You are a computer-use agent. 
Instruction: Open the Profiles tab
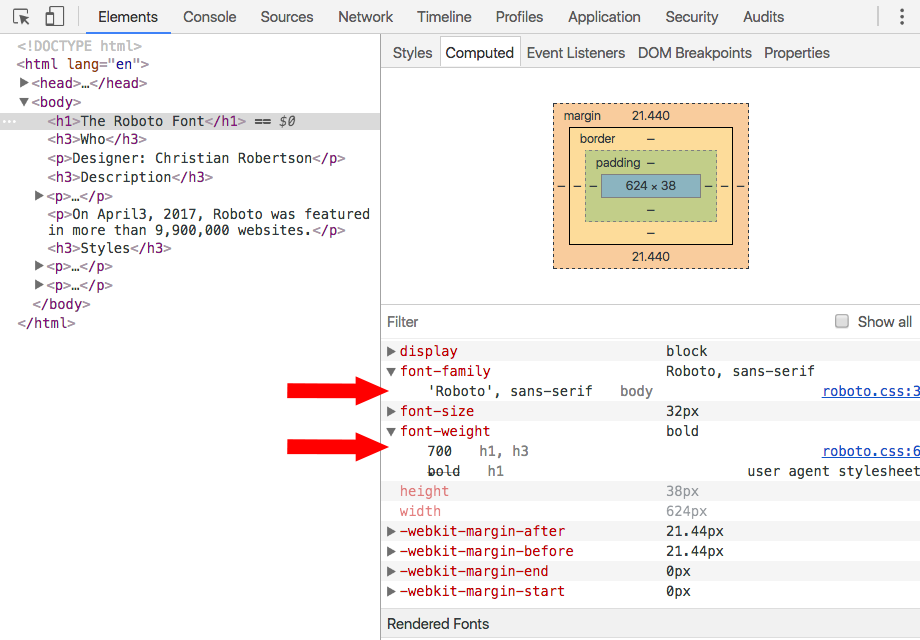[x=519, y=17]
